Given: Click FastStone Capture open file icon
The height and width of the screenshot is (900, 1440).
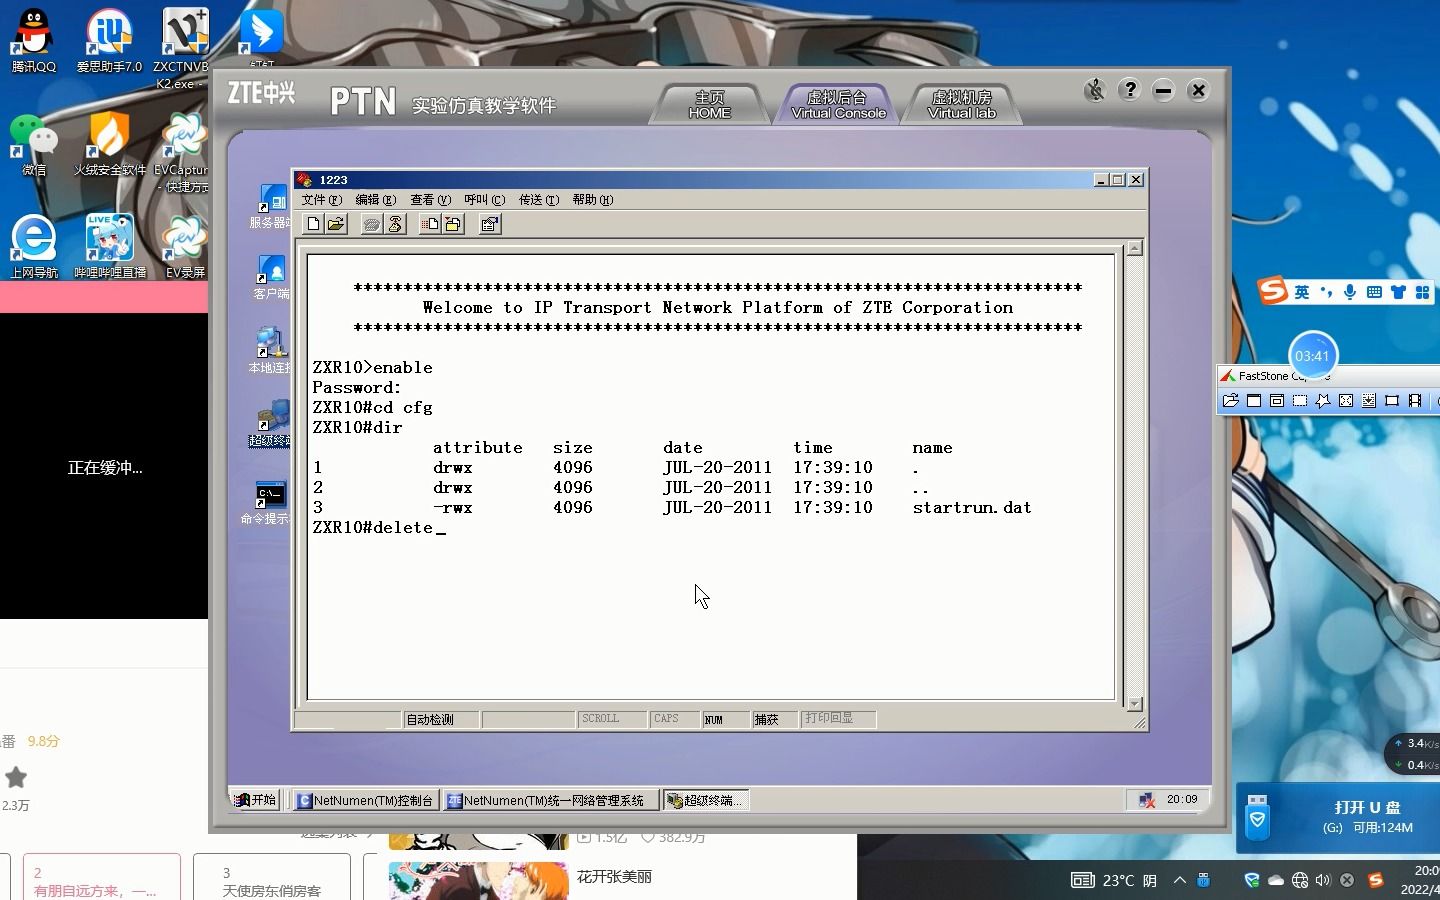Looking at the screenshot, I should pos(1230,401).
